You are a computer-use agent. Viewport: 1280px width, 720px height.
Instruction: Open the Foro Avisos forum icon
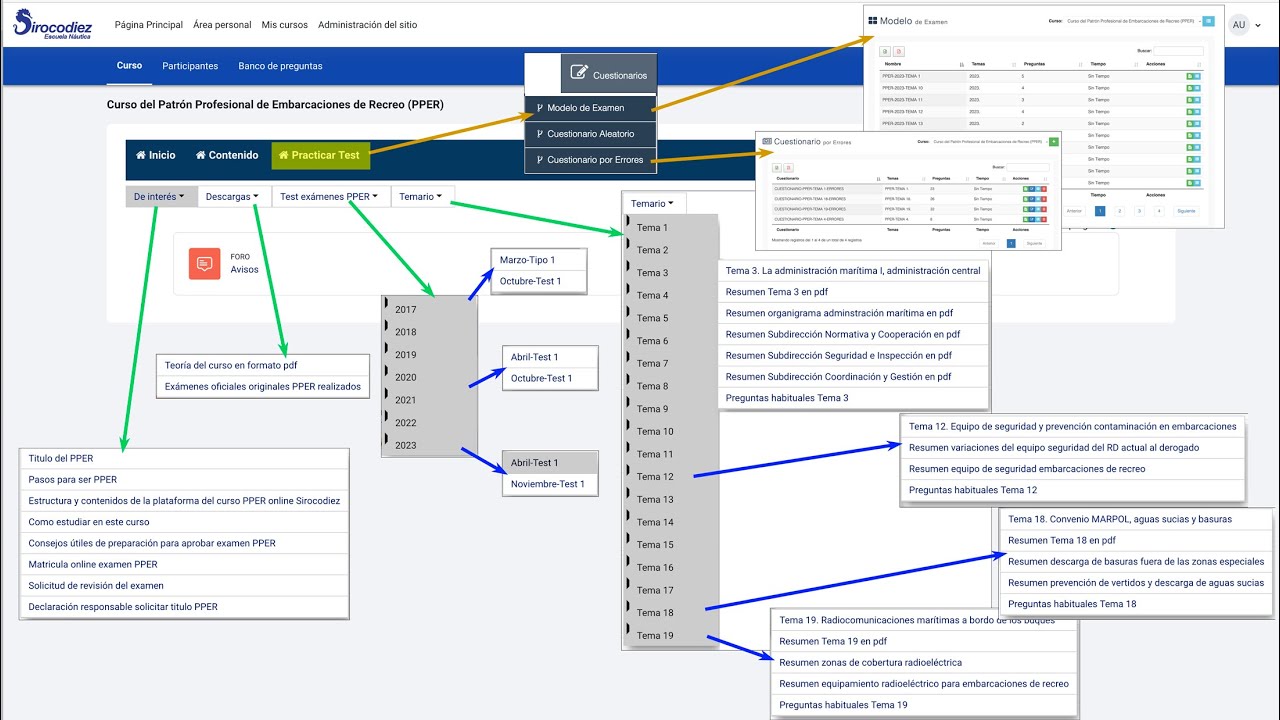point(205,263)
